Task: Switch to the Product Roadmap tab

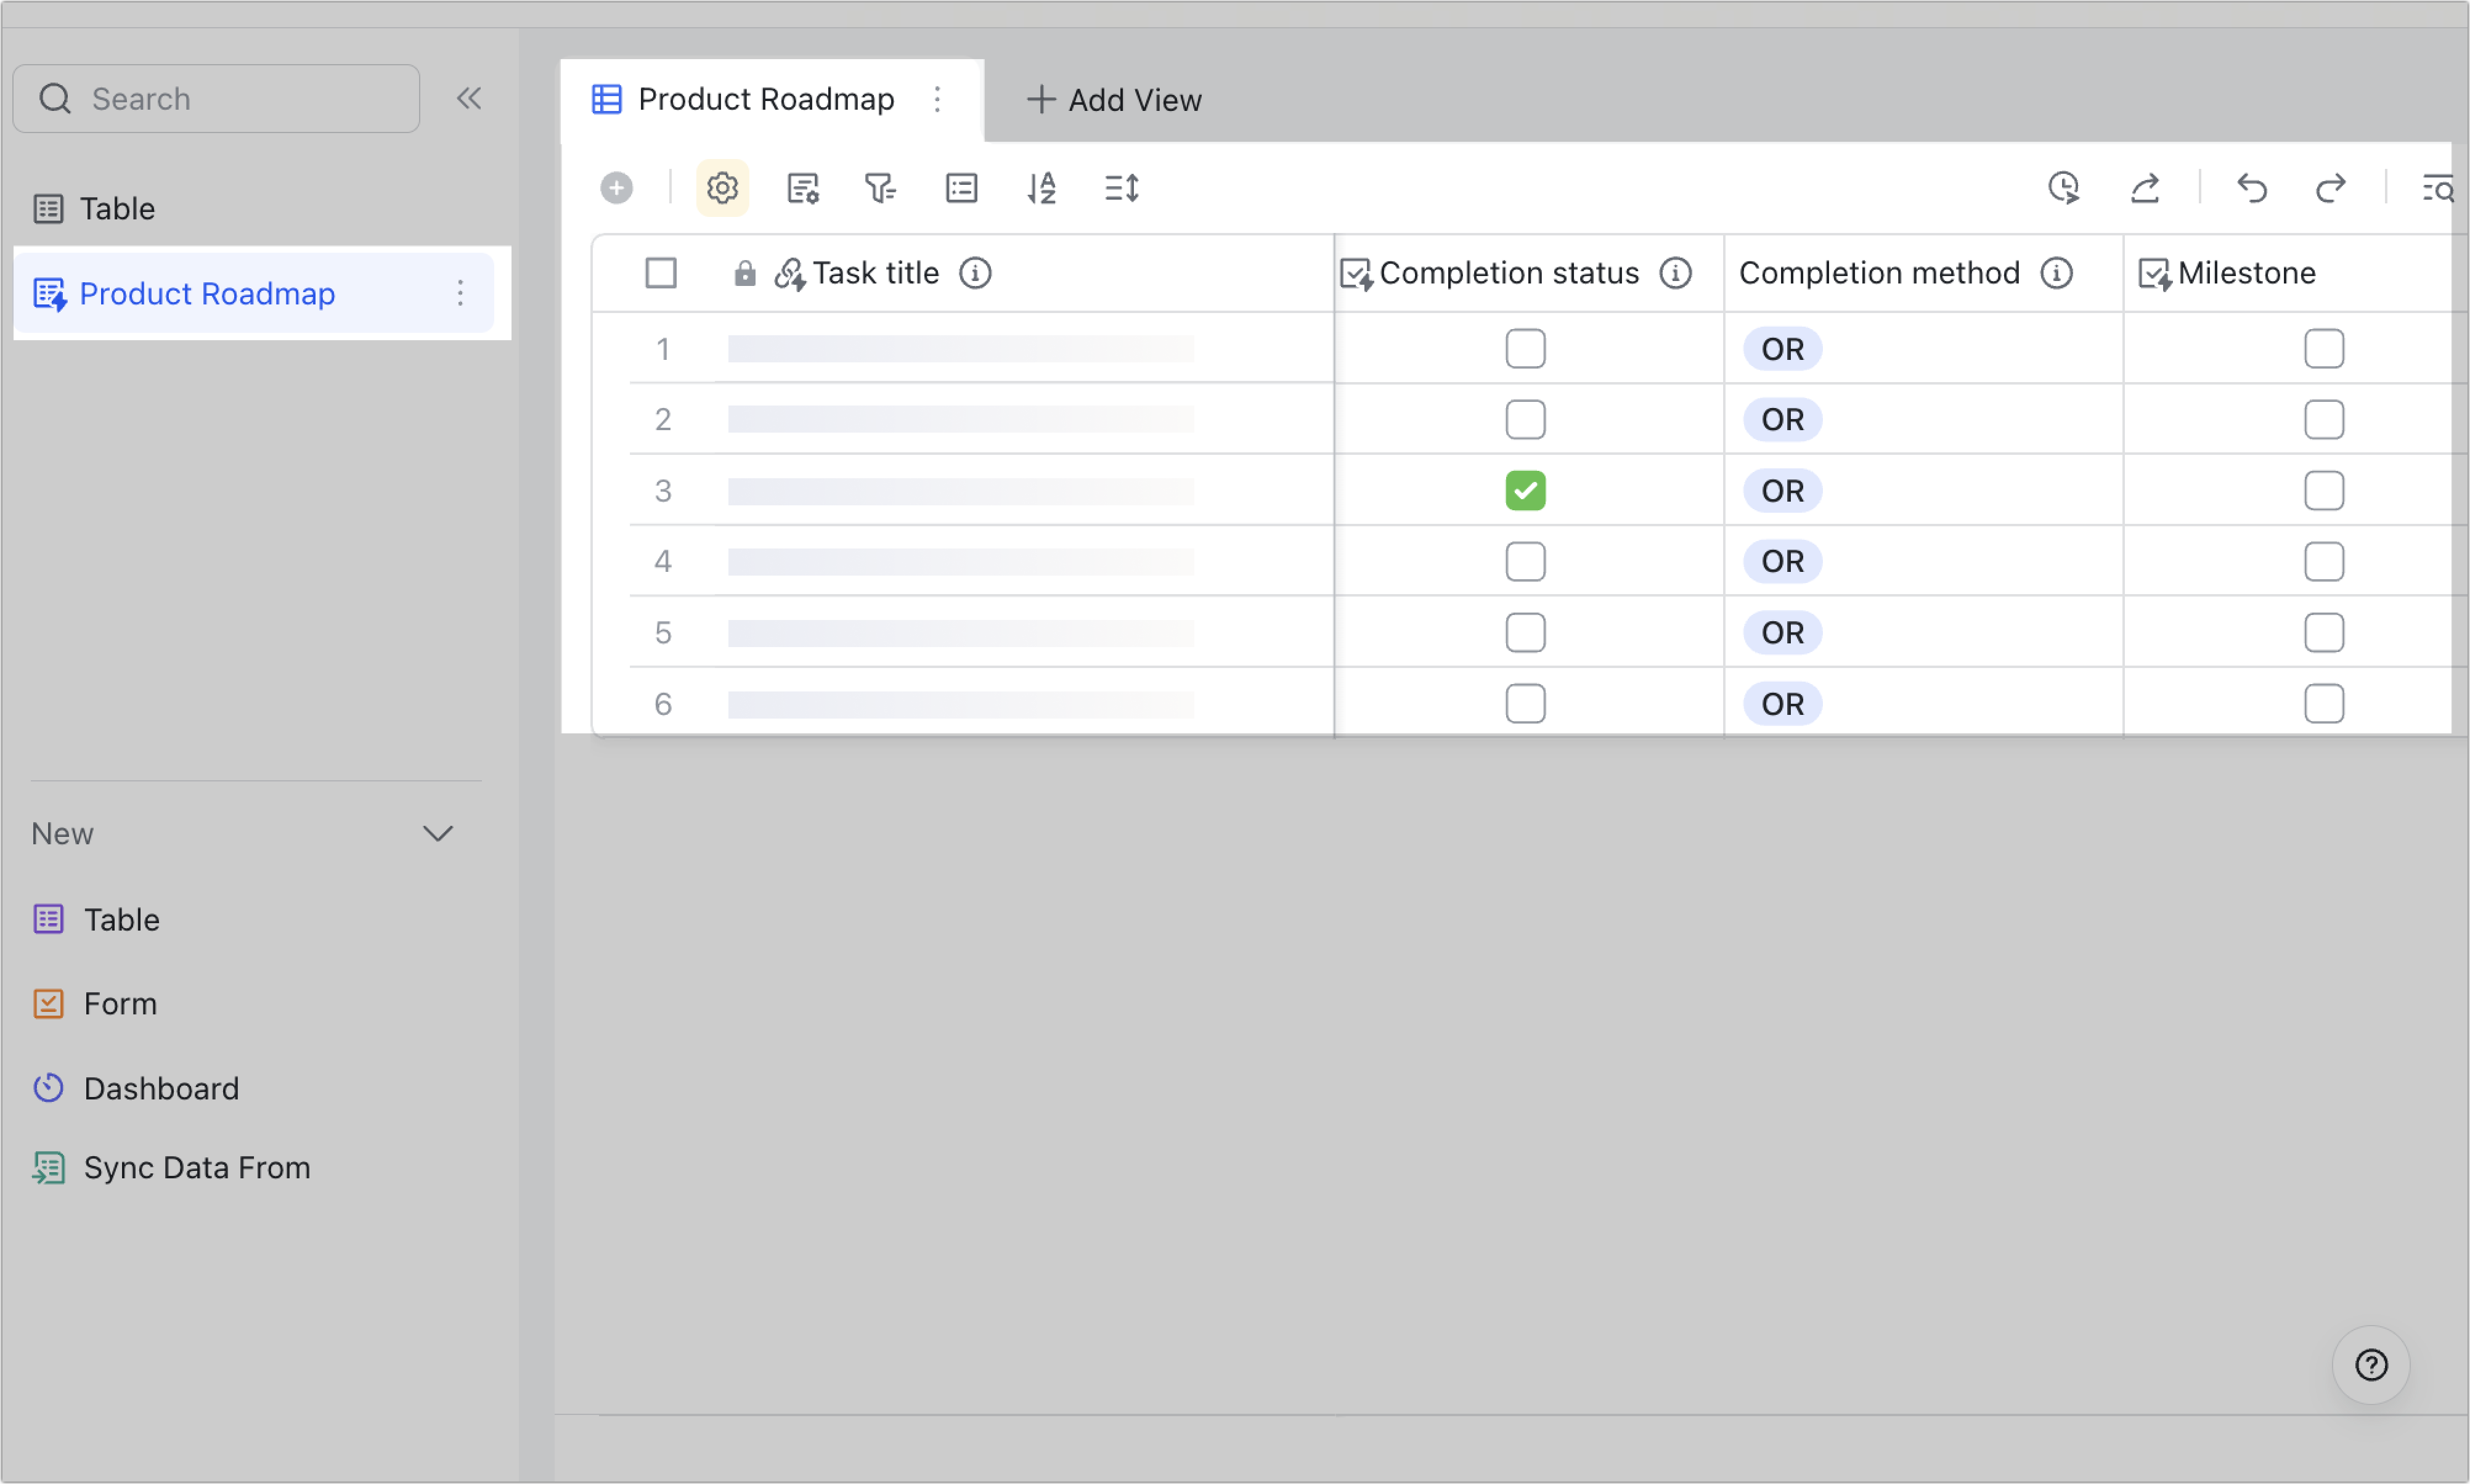Action: coord(766,99)
